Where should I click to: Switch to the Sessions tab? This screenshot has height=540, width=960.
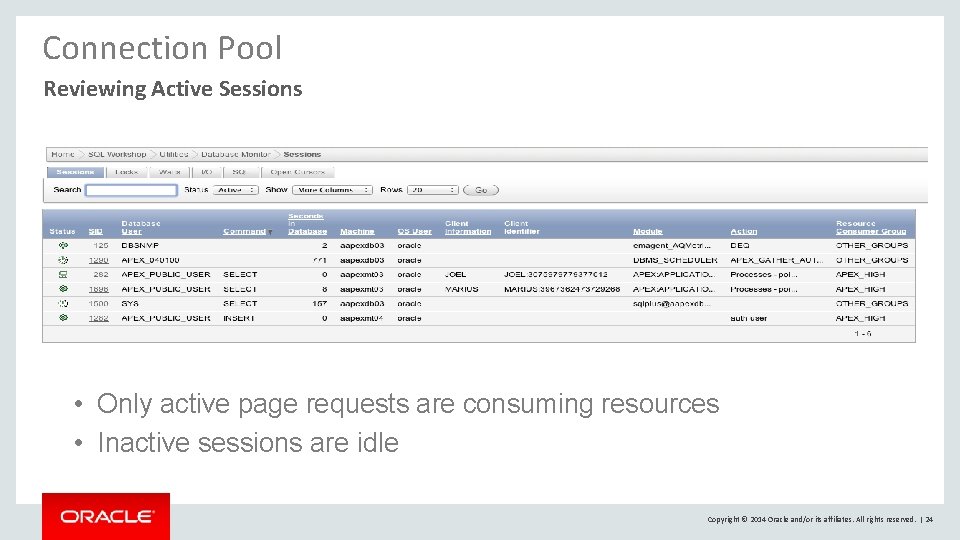[75, 172]
